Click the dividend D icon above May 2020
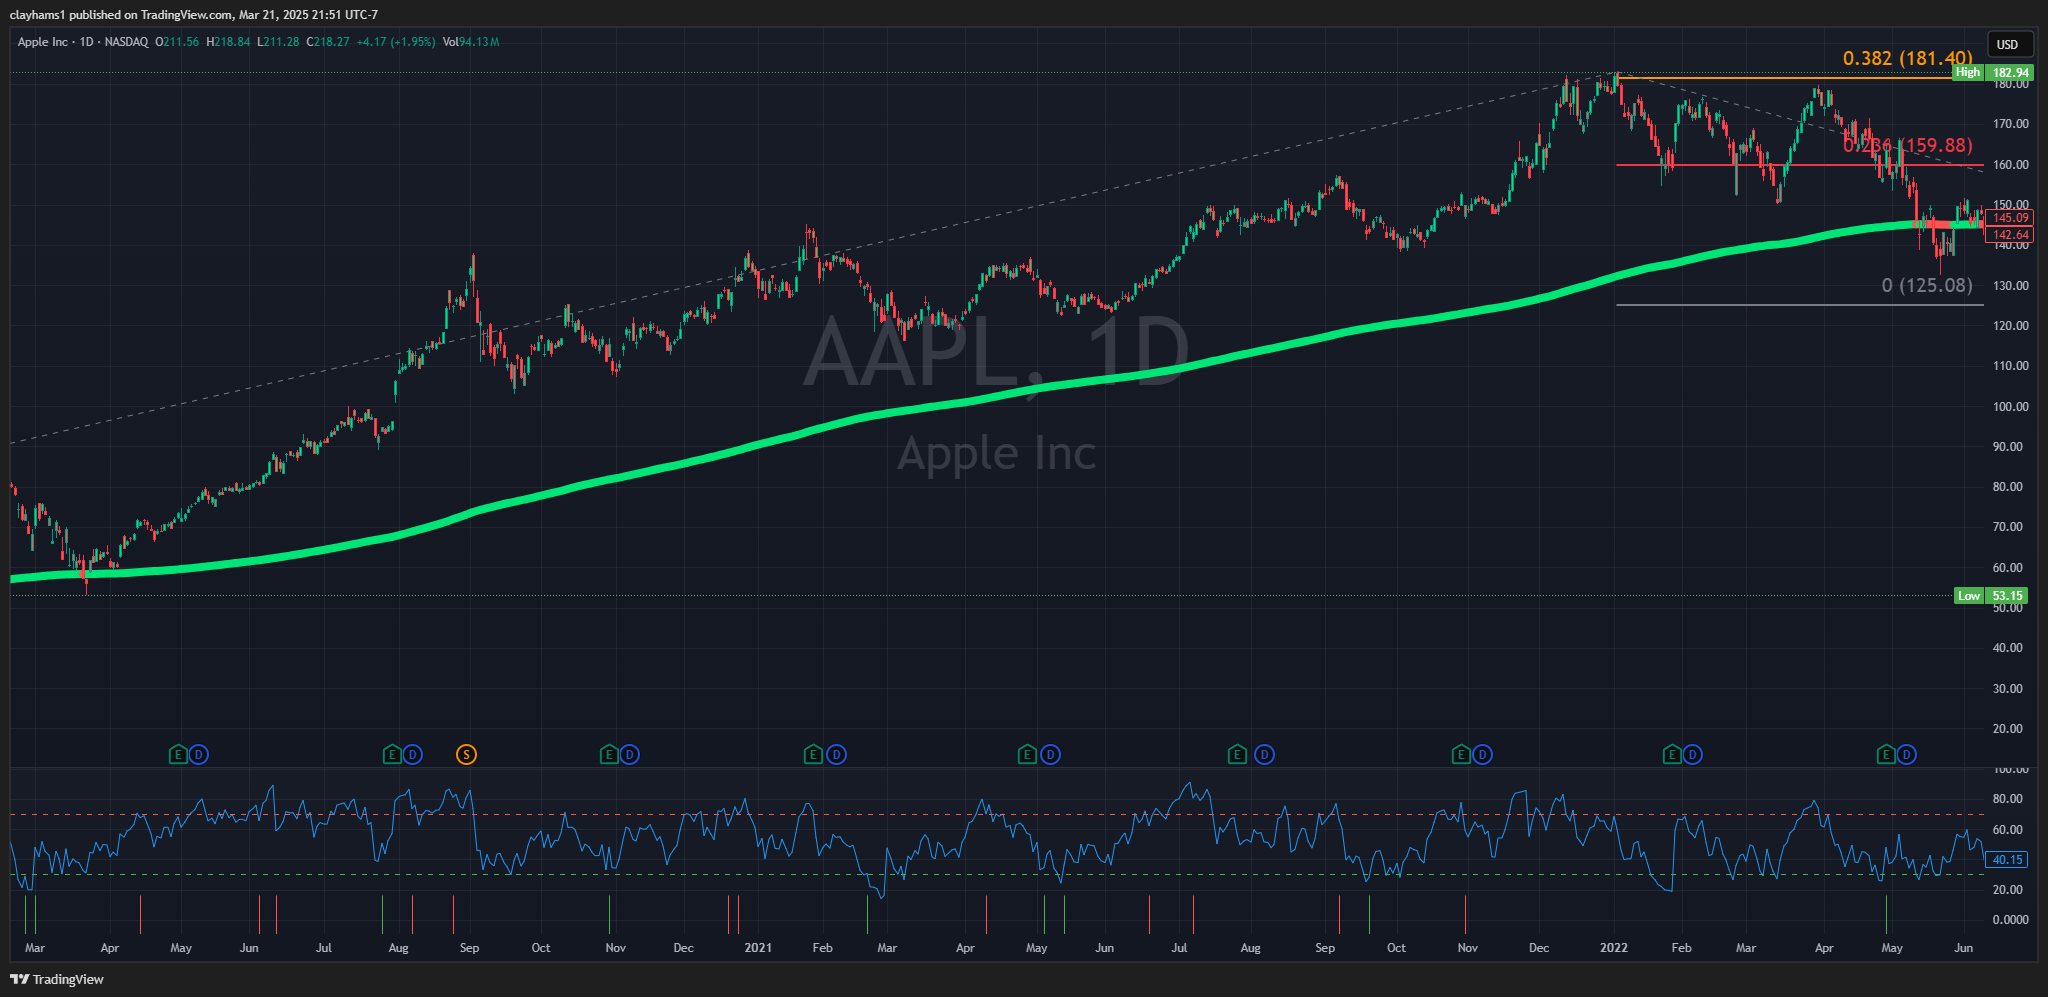 pos(199,754)
